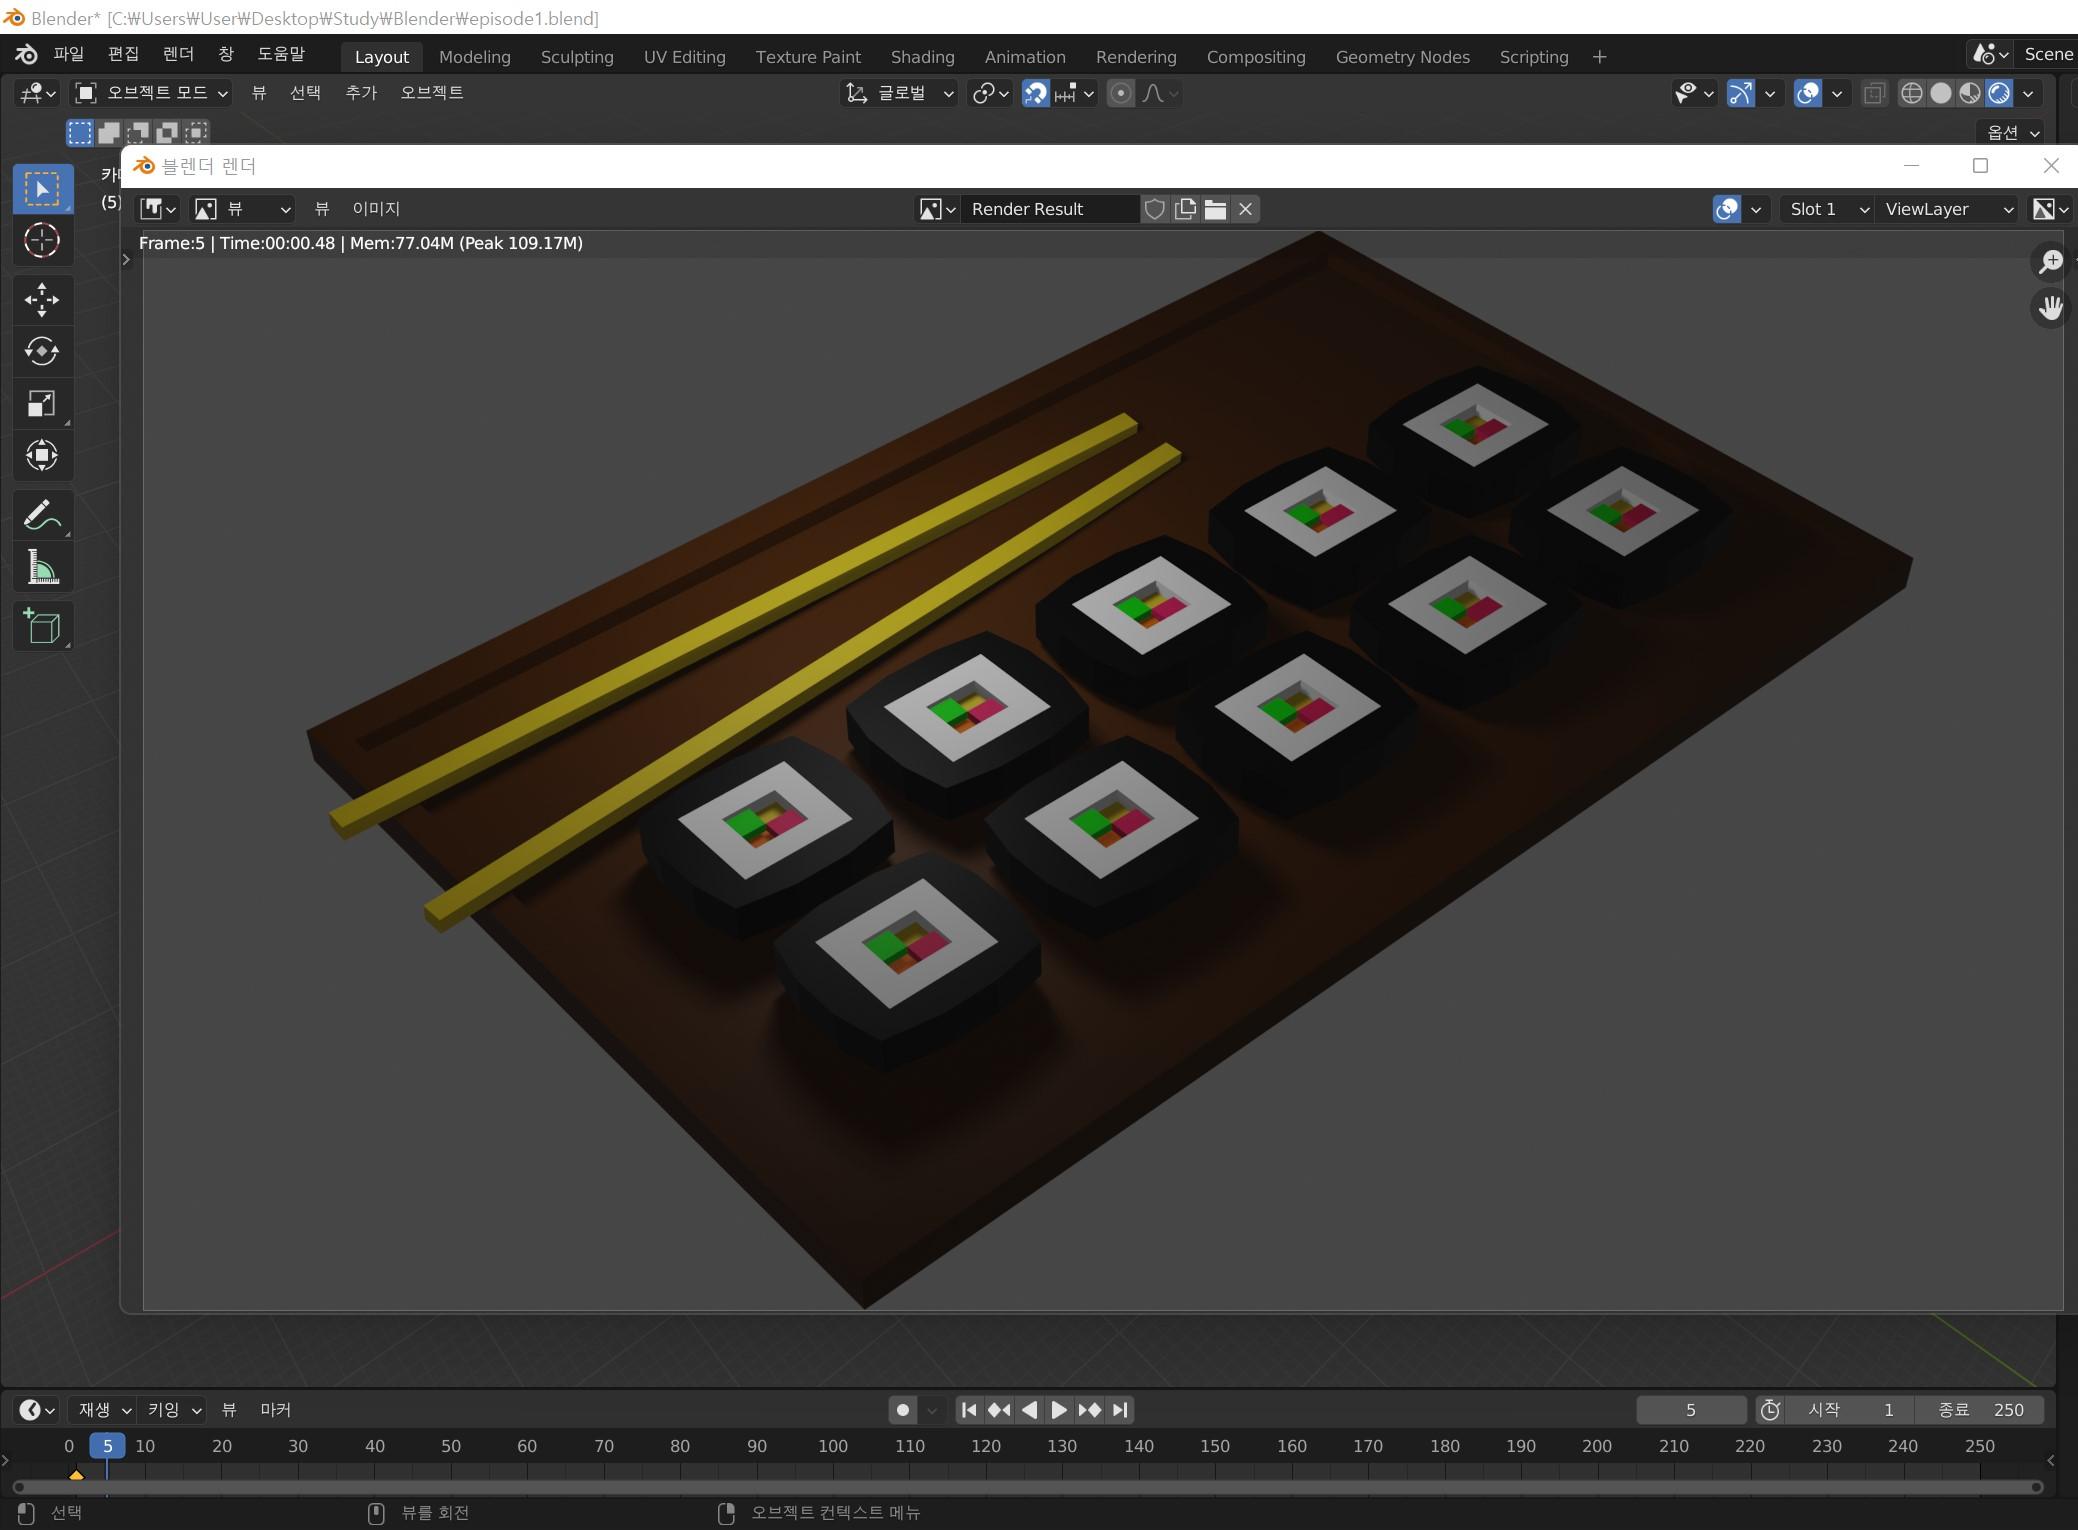Toggle snapping magnet in header
Screen dimensions: 2078x1530
click(x=1036, y=93)
